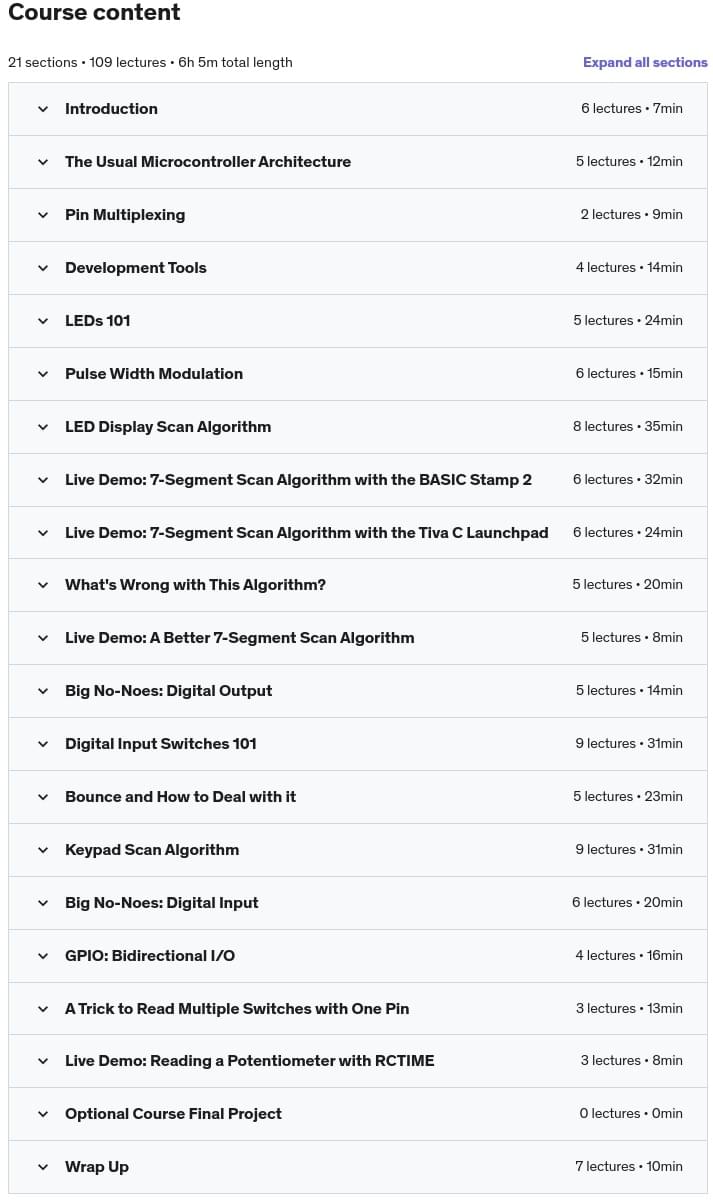The height and width of the screenshot is (1204, 713).
Task: Open the Tiva C Launchpad live demo row
Action: coord(358,533)
